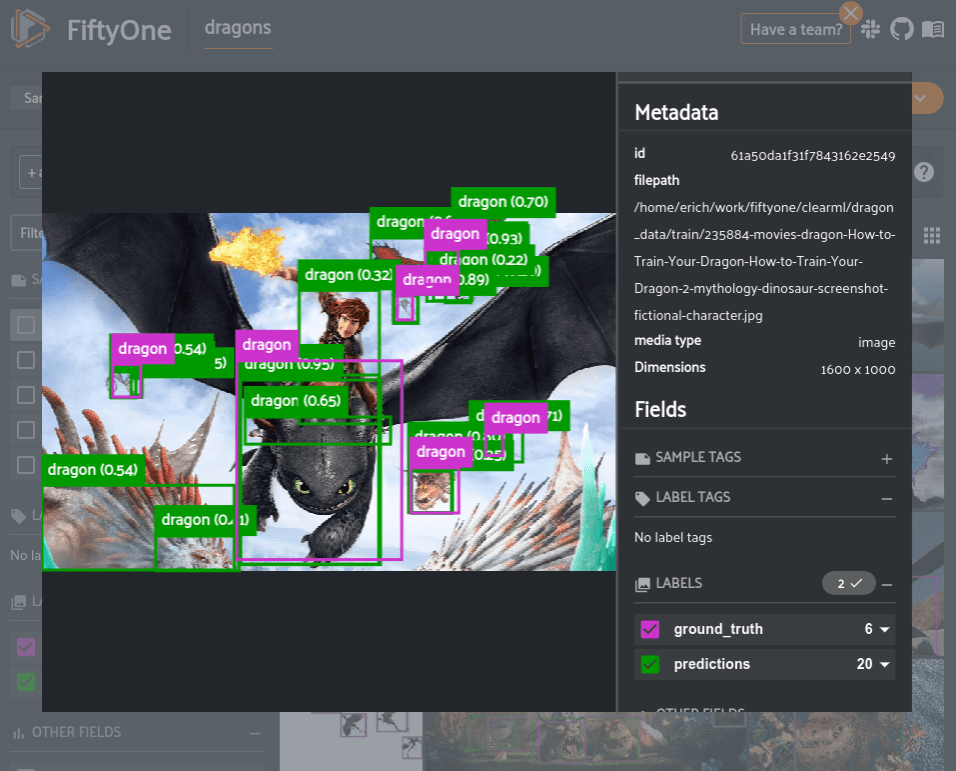Select the dragon (0.22) prediction label

(483, 260)
